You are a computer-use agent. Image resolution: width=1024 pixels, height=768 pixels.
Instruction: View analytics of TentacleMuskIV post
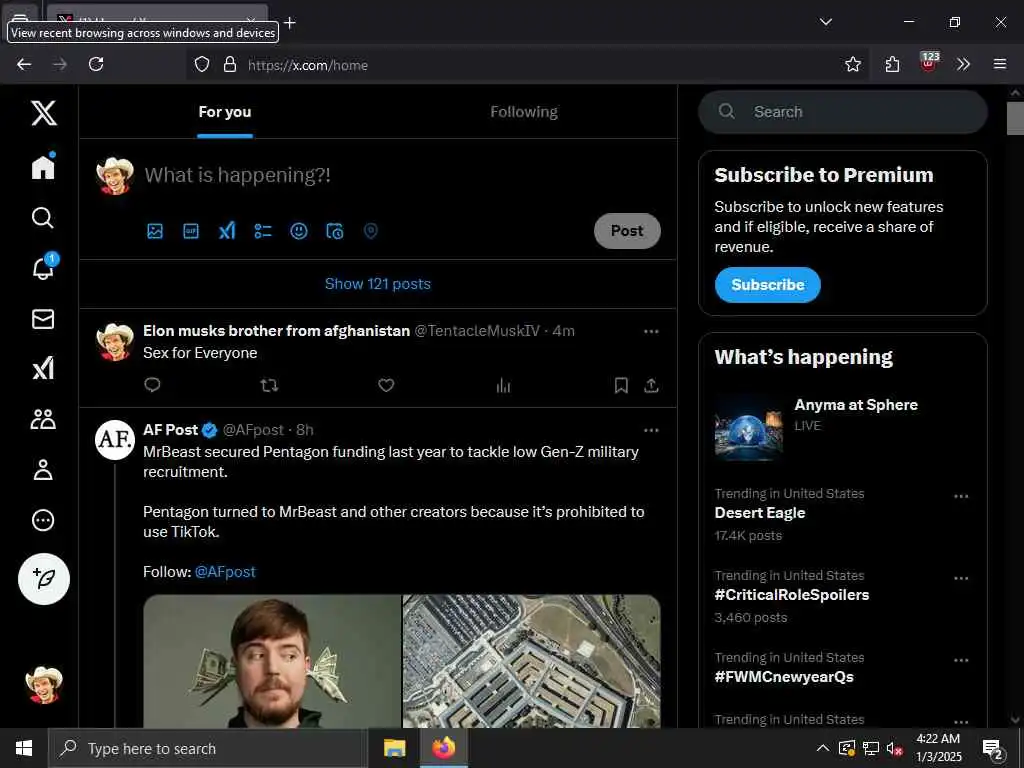coord(503,385)
